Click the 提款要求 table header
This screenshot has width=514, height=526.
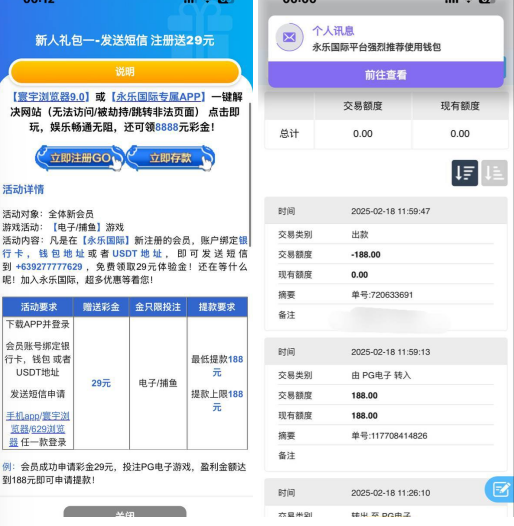217,307
